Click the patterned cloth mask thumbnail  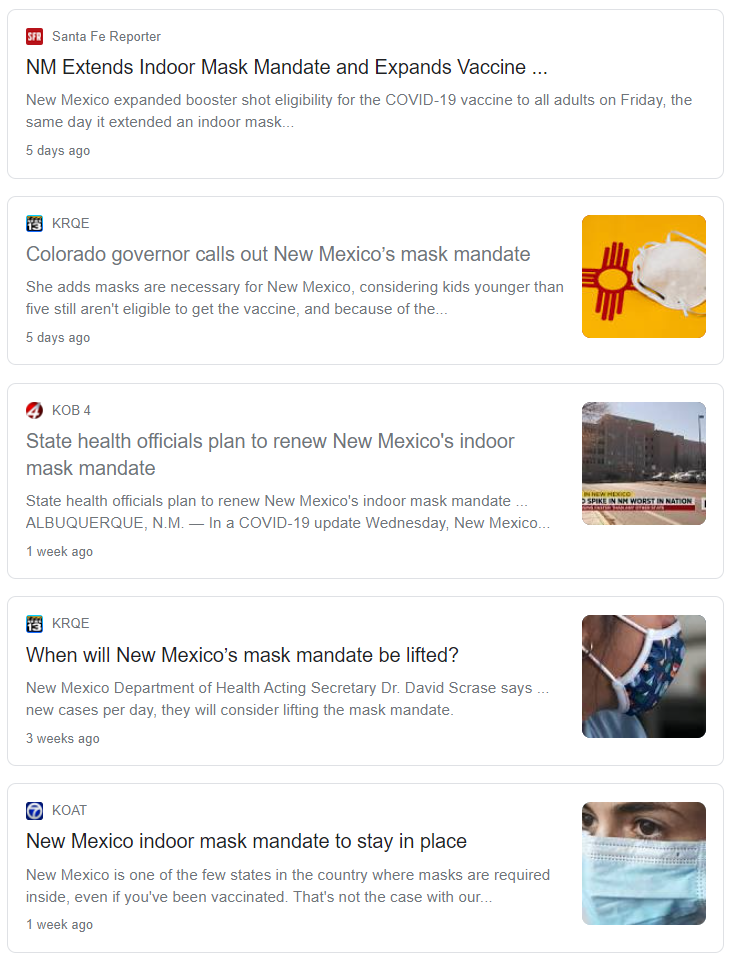tap(644, 677)
